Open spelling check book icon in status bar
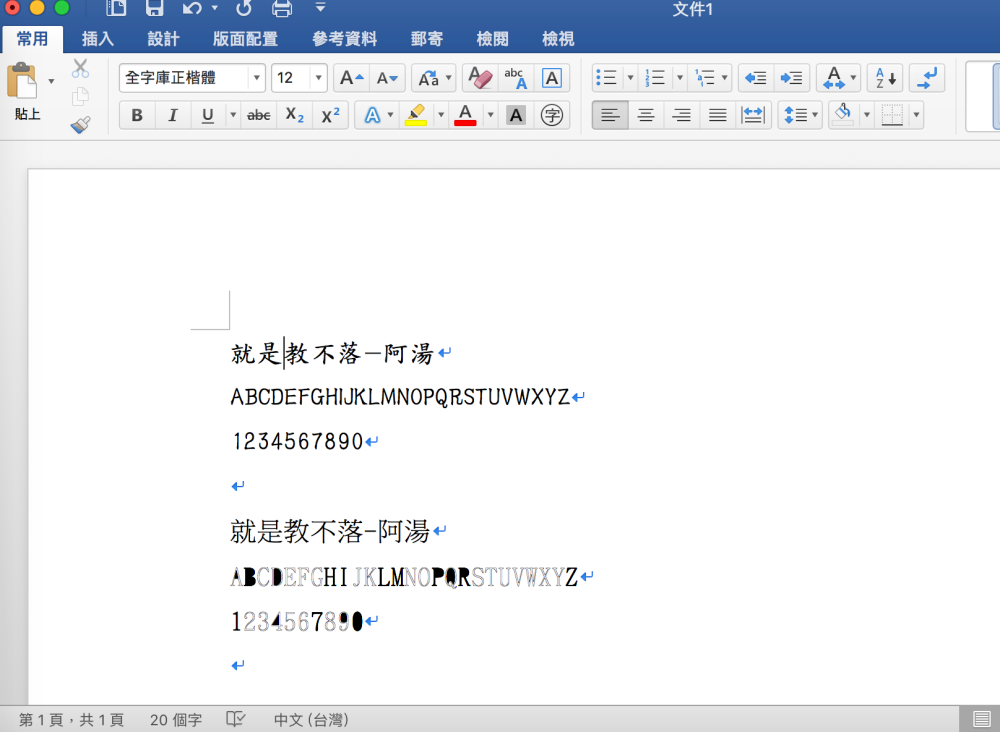The height and width of the screenshot is (732, 1000). point(235,719)
